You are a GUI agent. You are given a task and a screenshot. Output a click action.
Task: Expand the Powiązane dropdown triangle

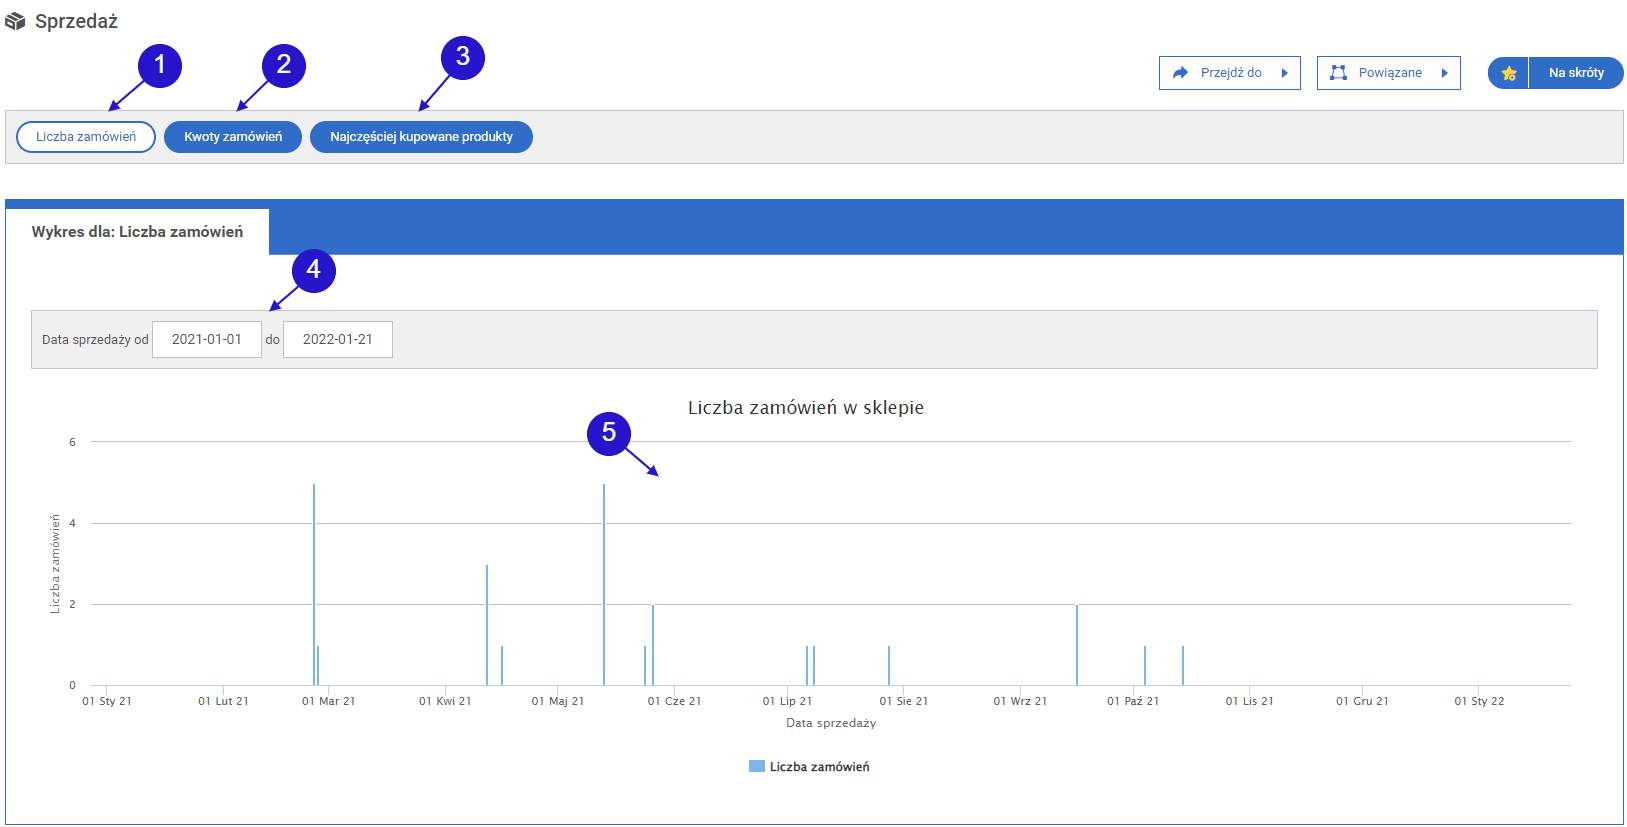(x=1444, y=73)
